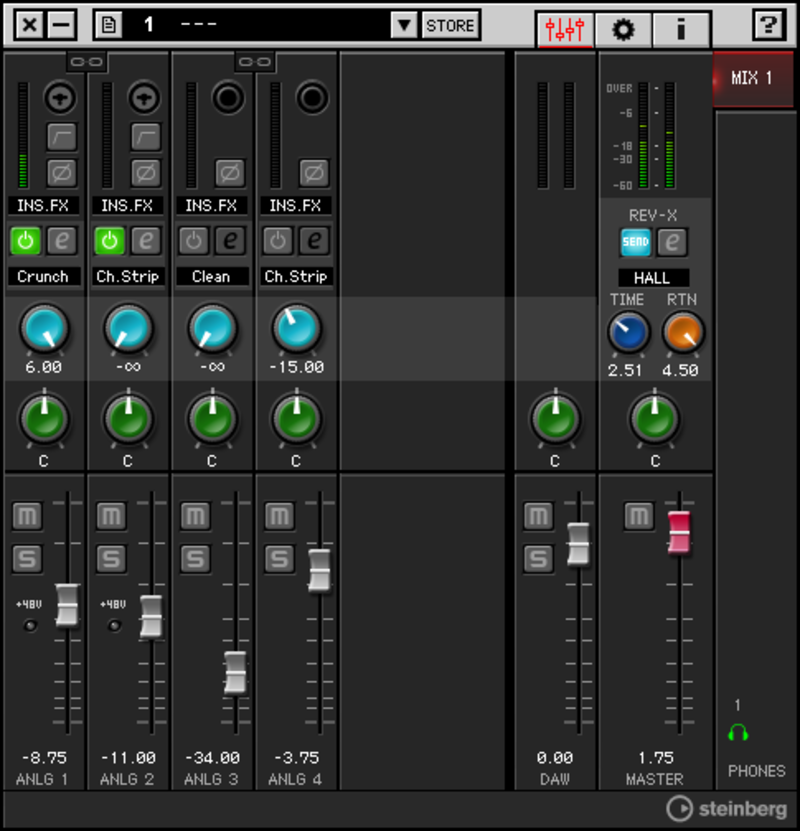Viewport: 800px width, 831px height.
Task: Mute the ANLG 3 channel
Action: [195, 516]
